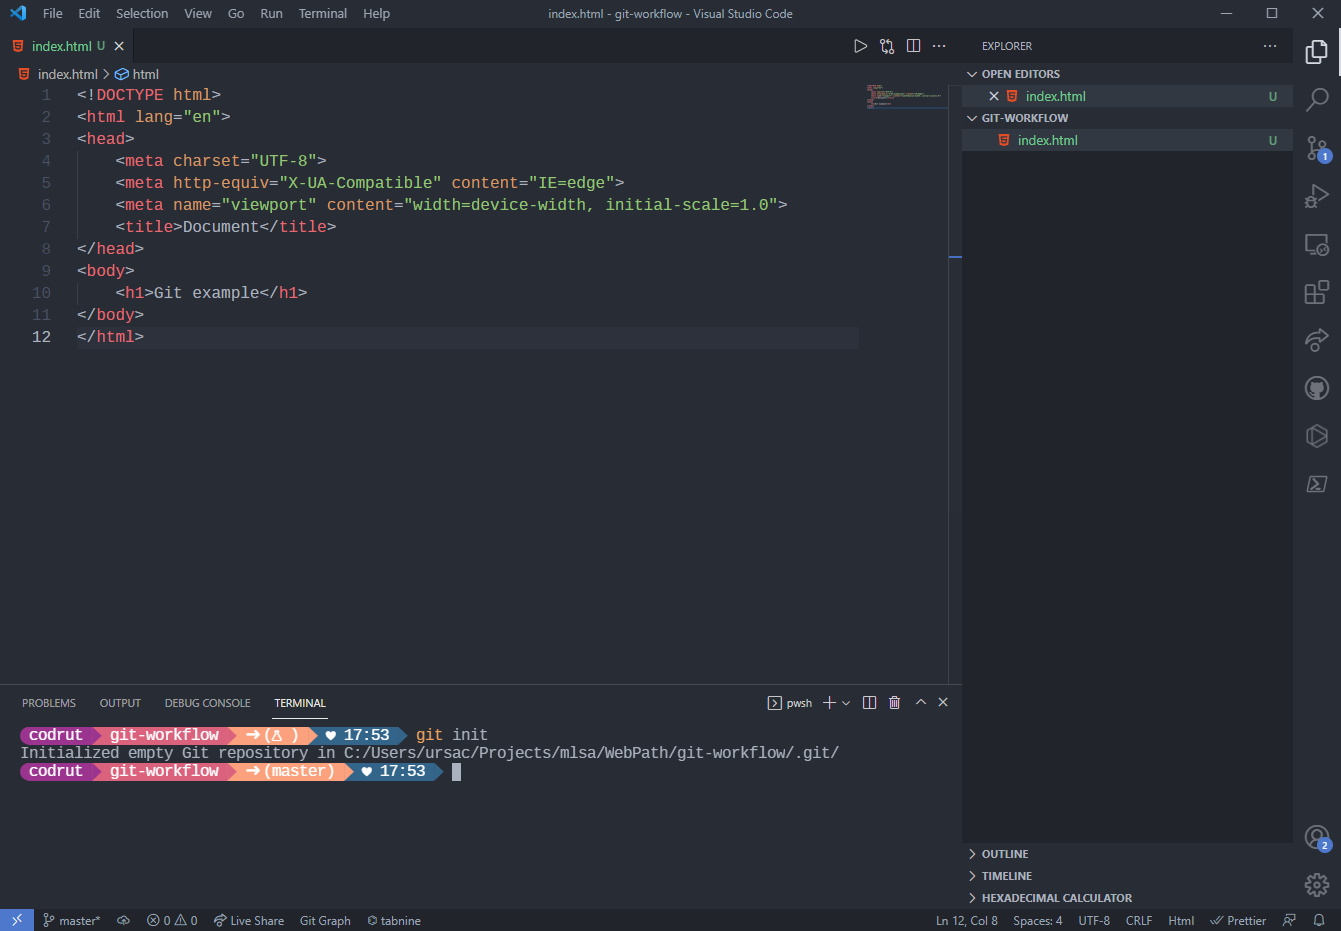Open changes compare icon in editor toolbar

pos(887,46)
